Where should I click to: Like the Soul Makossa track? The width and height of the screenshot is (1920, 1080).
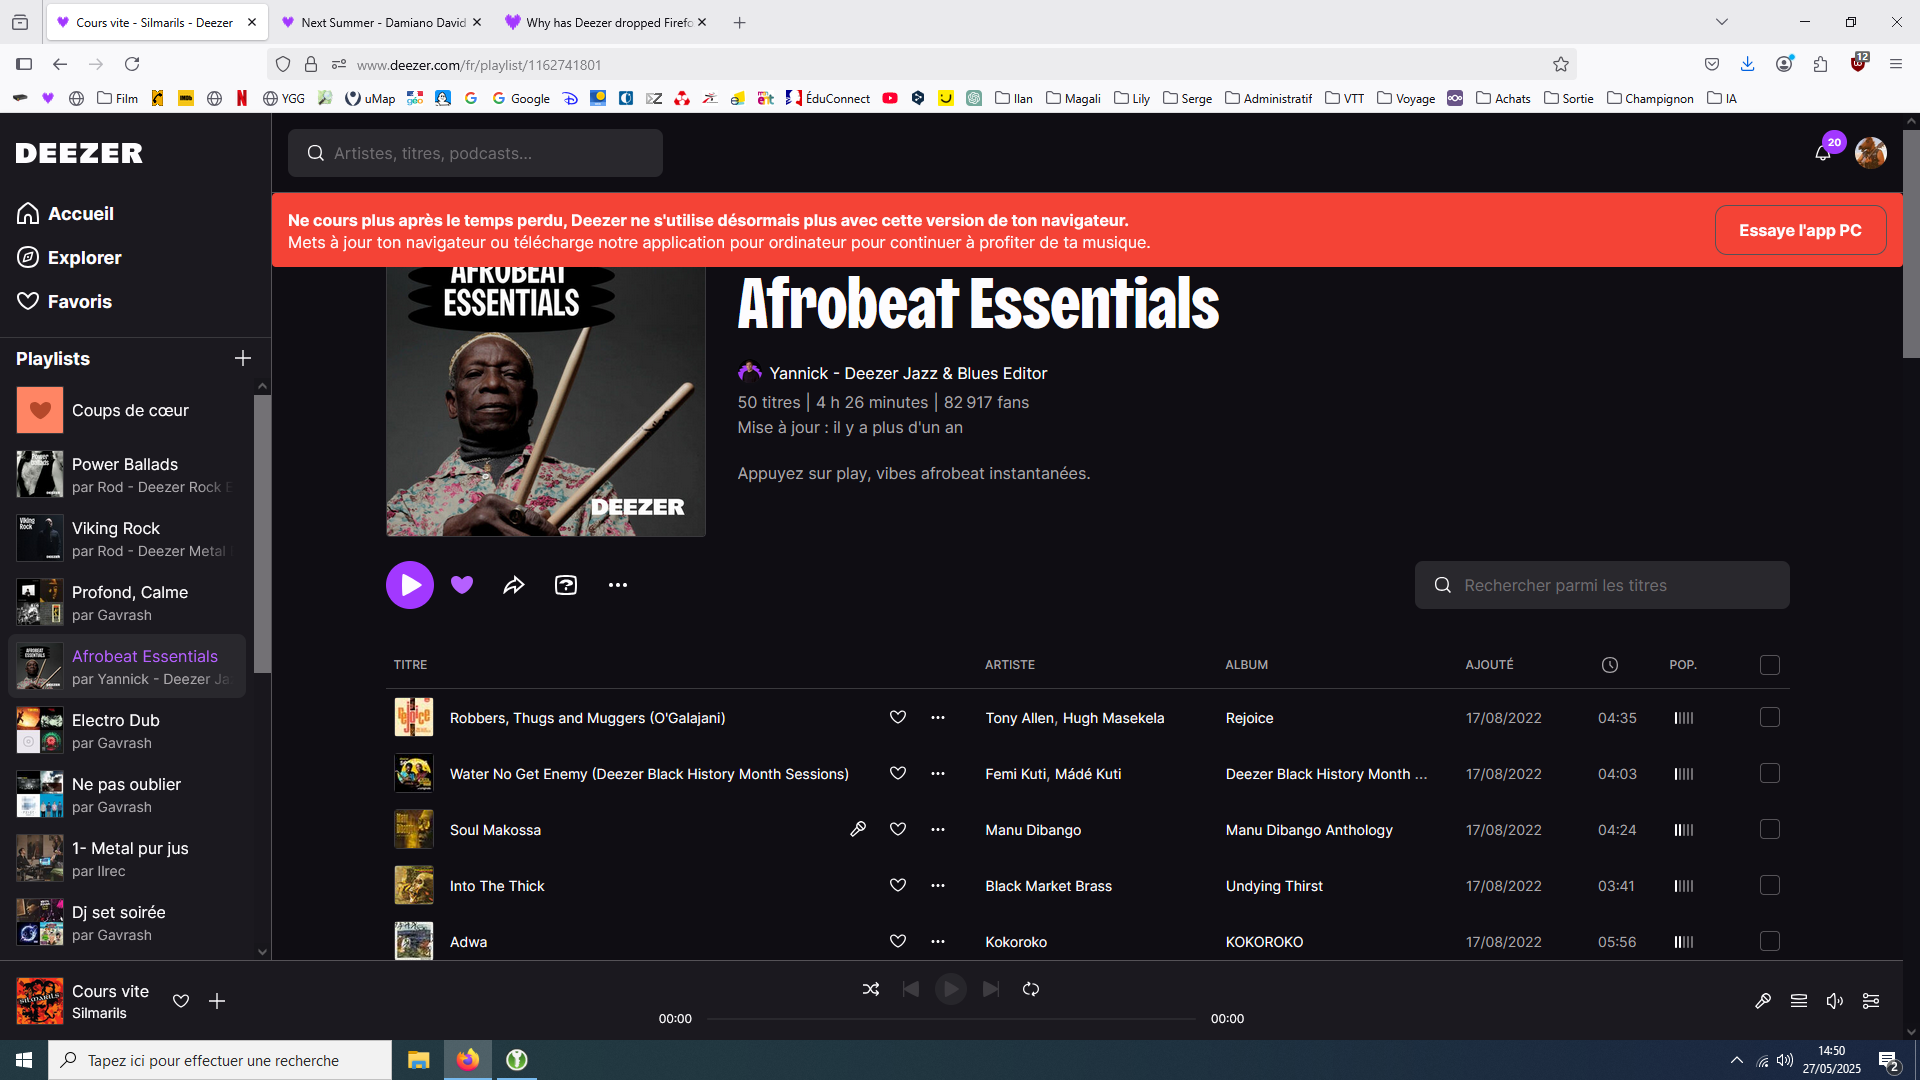point(898,830)
